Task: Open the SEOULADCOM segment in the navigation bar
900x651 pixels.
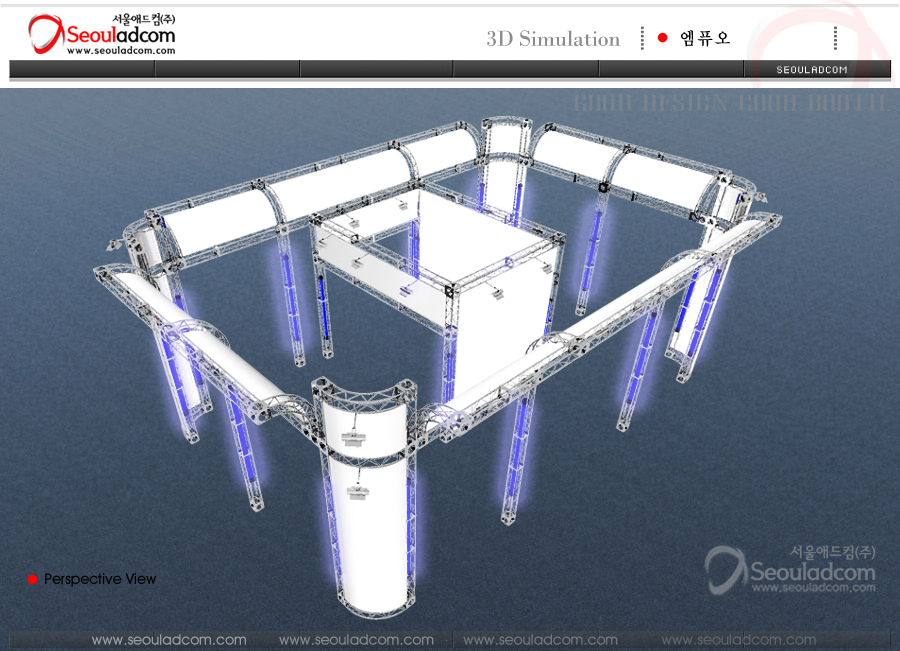Action: [812, 69]
